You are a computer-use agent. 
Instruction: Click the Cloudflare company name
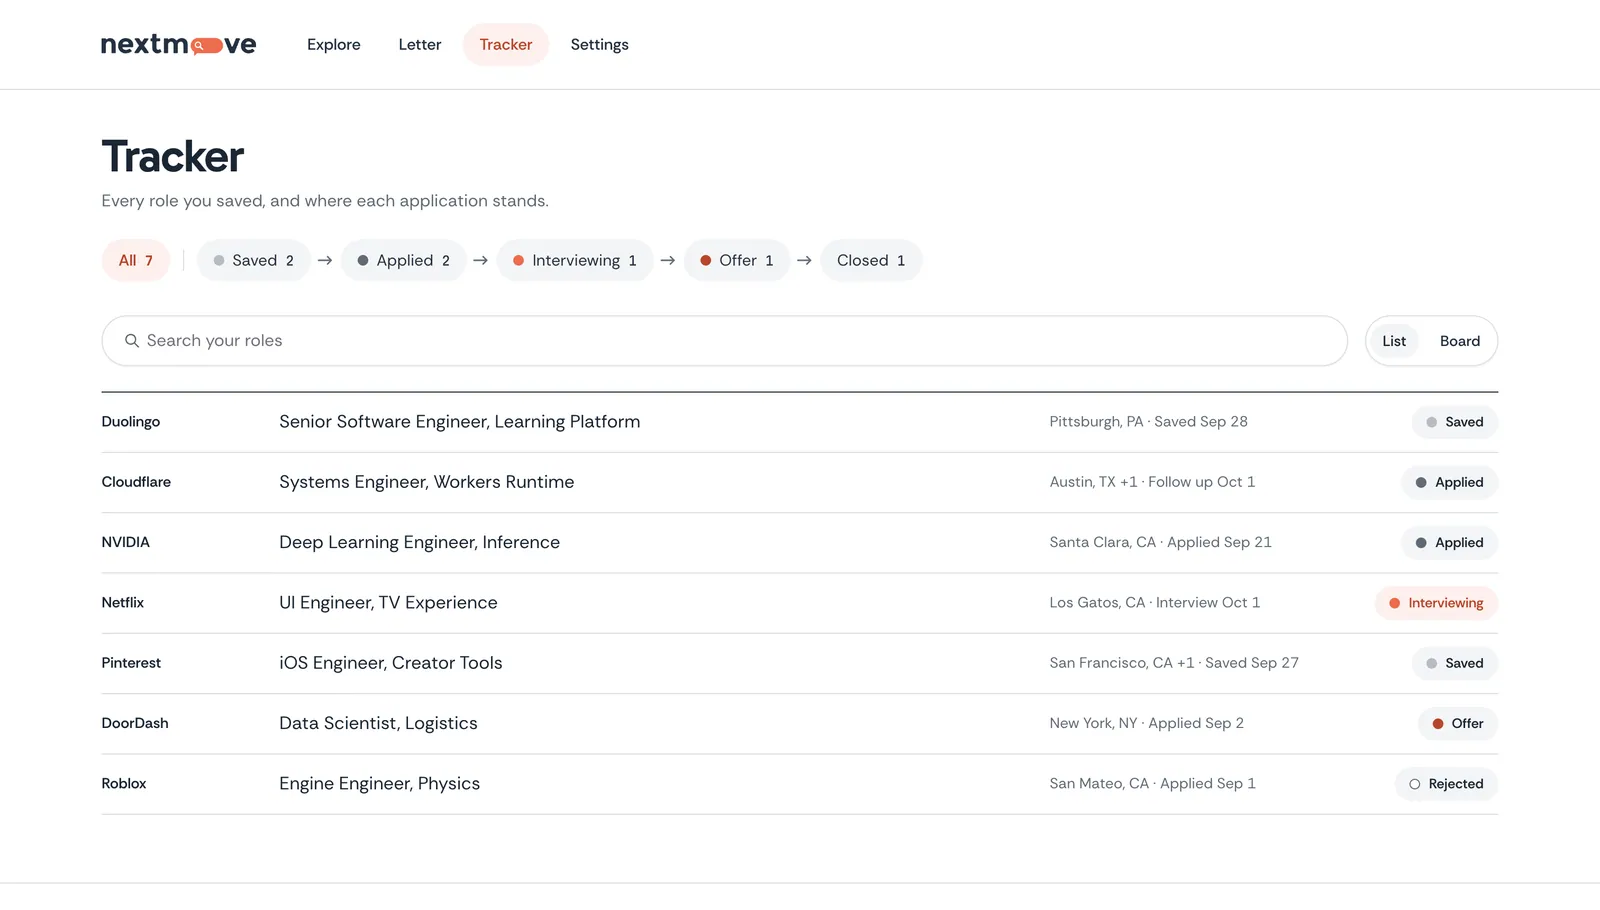(136, 482)
